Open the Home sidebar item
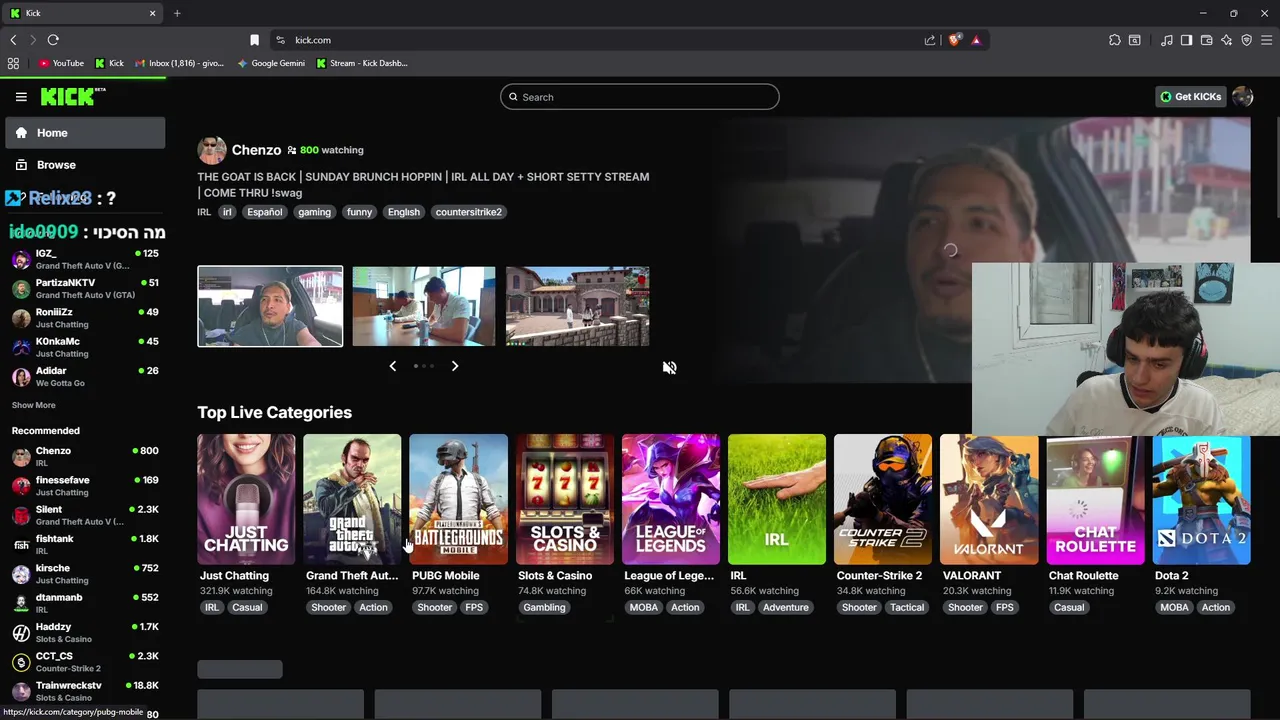The image size is (1280, 720). click(x=85, y=133)
